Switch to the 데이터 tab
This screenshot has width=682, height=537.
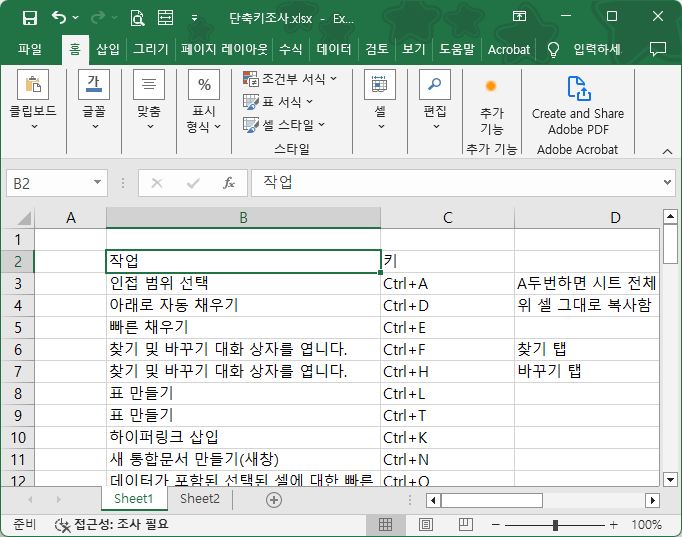coord(334,49)
